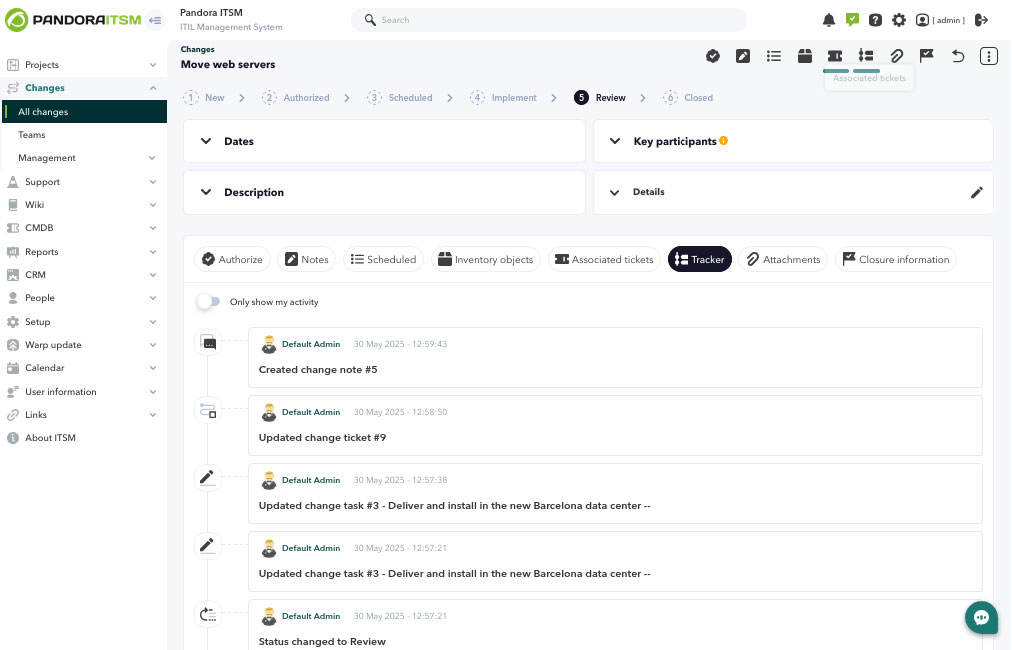Expand the Projects sidebar menu
The image size is (1012, 650).
(x=83, y=65)
